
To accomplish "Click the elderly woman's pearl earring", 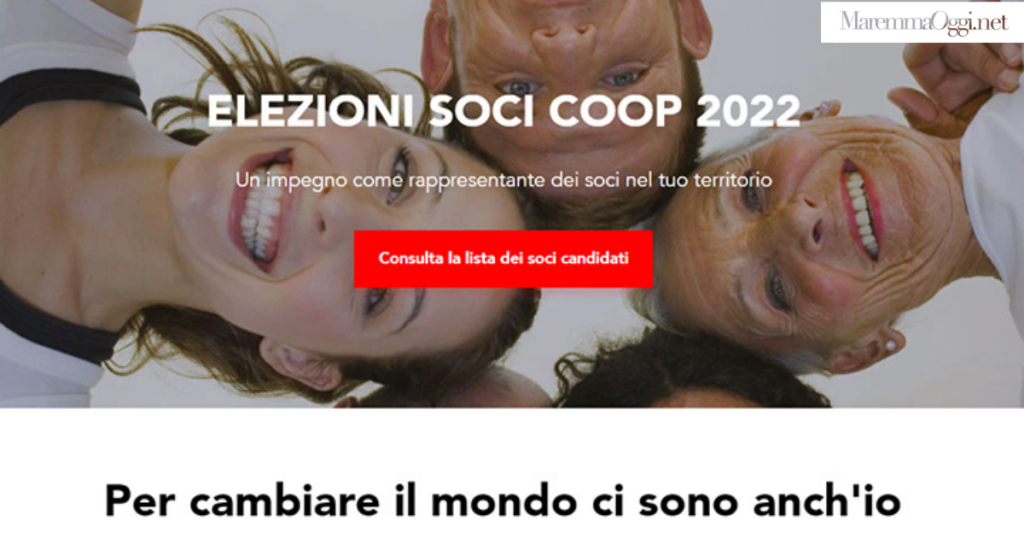I will pos(890,344).
